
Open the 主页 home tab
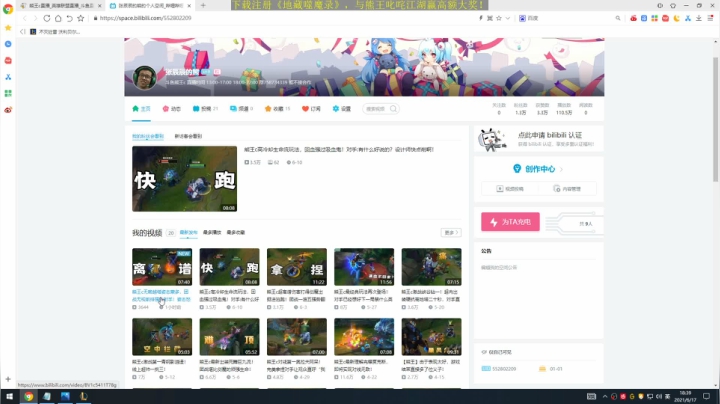[141, 109]
